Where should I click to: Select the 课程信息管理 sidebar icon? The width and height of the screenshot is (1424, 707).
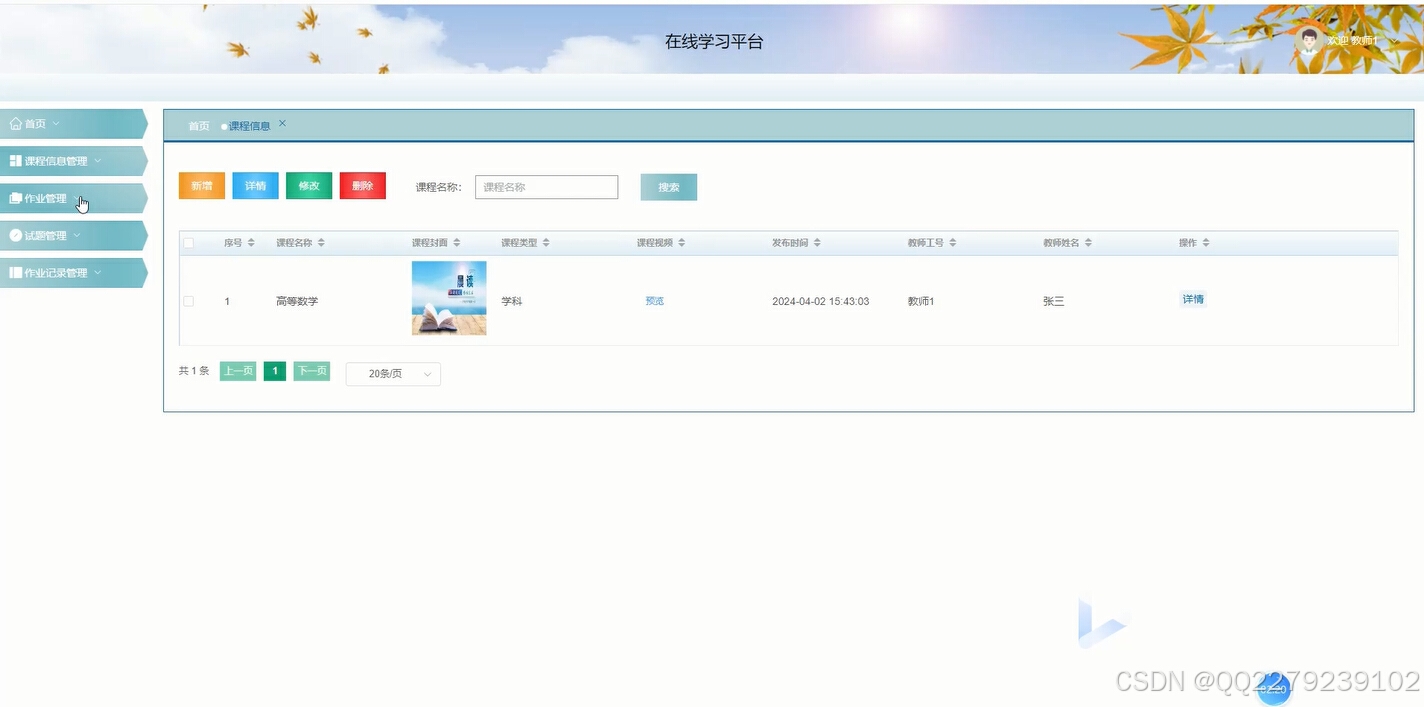tap(17, 160)
